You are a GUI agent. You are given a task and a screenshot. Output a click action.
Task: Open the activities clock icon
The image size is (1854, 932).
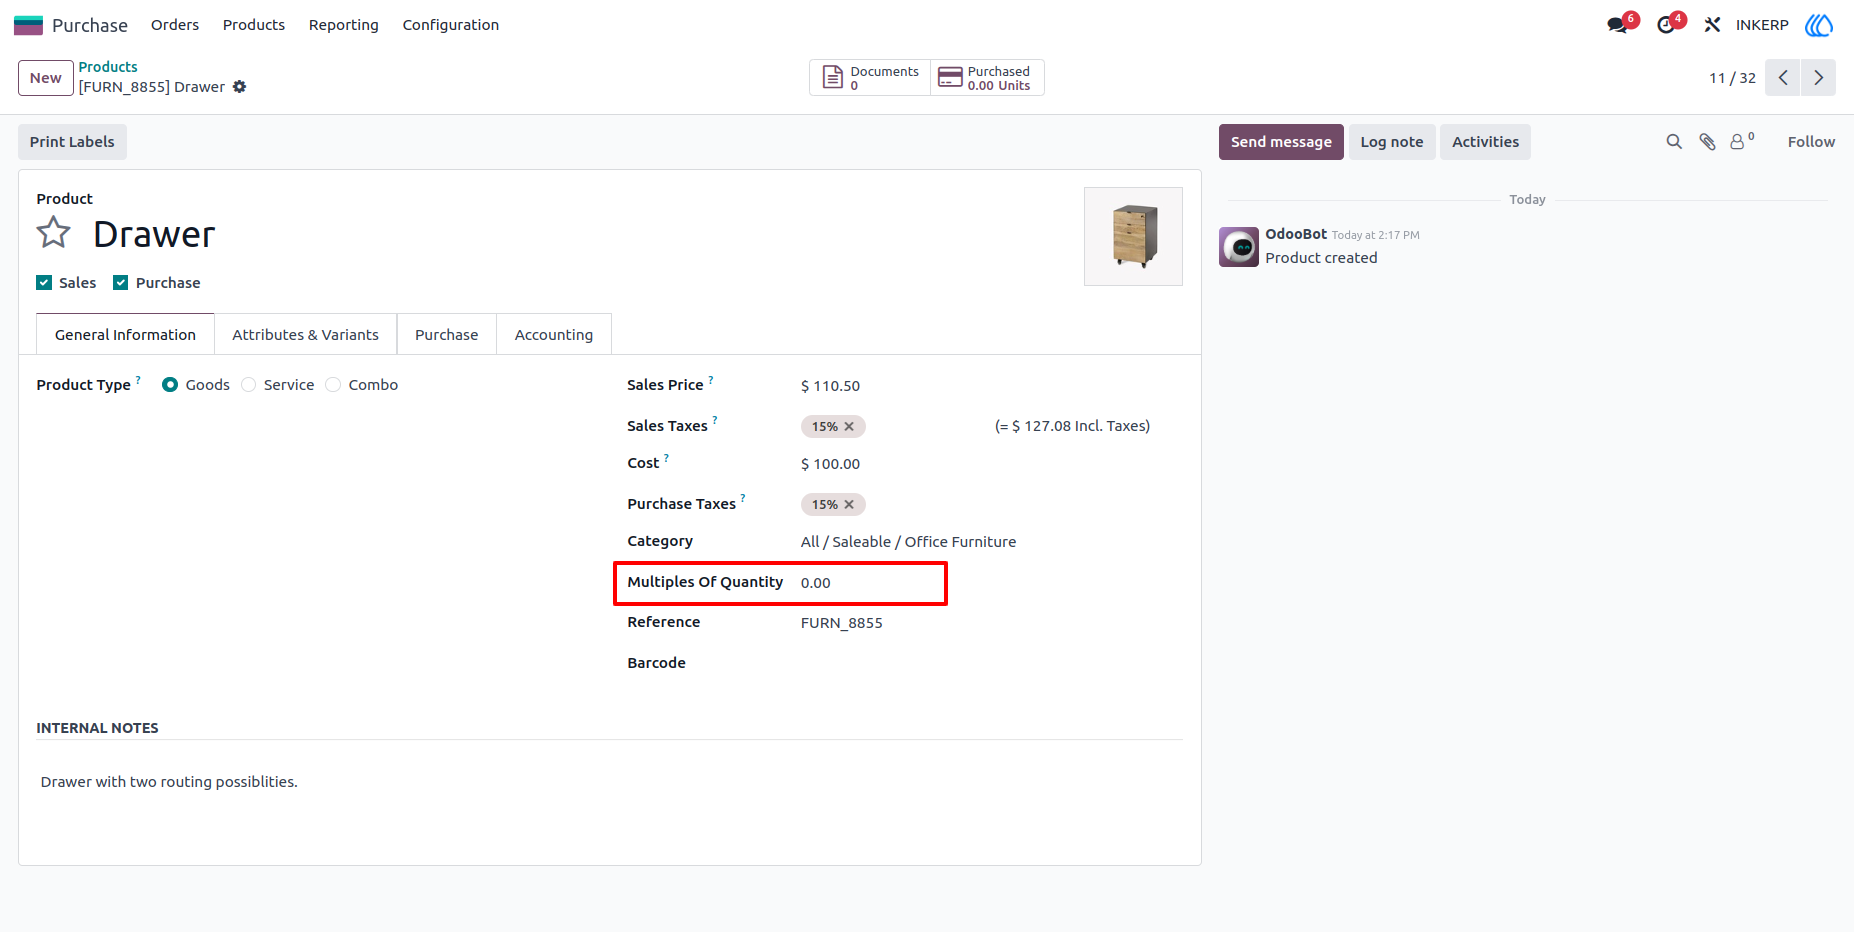1666,25
